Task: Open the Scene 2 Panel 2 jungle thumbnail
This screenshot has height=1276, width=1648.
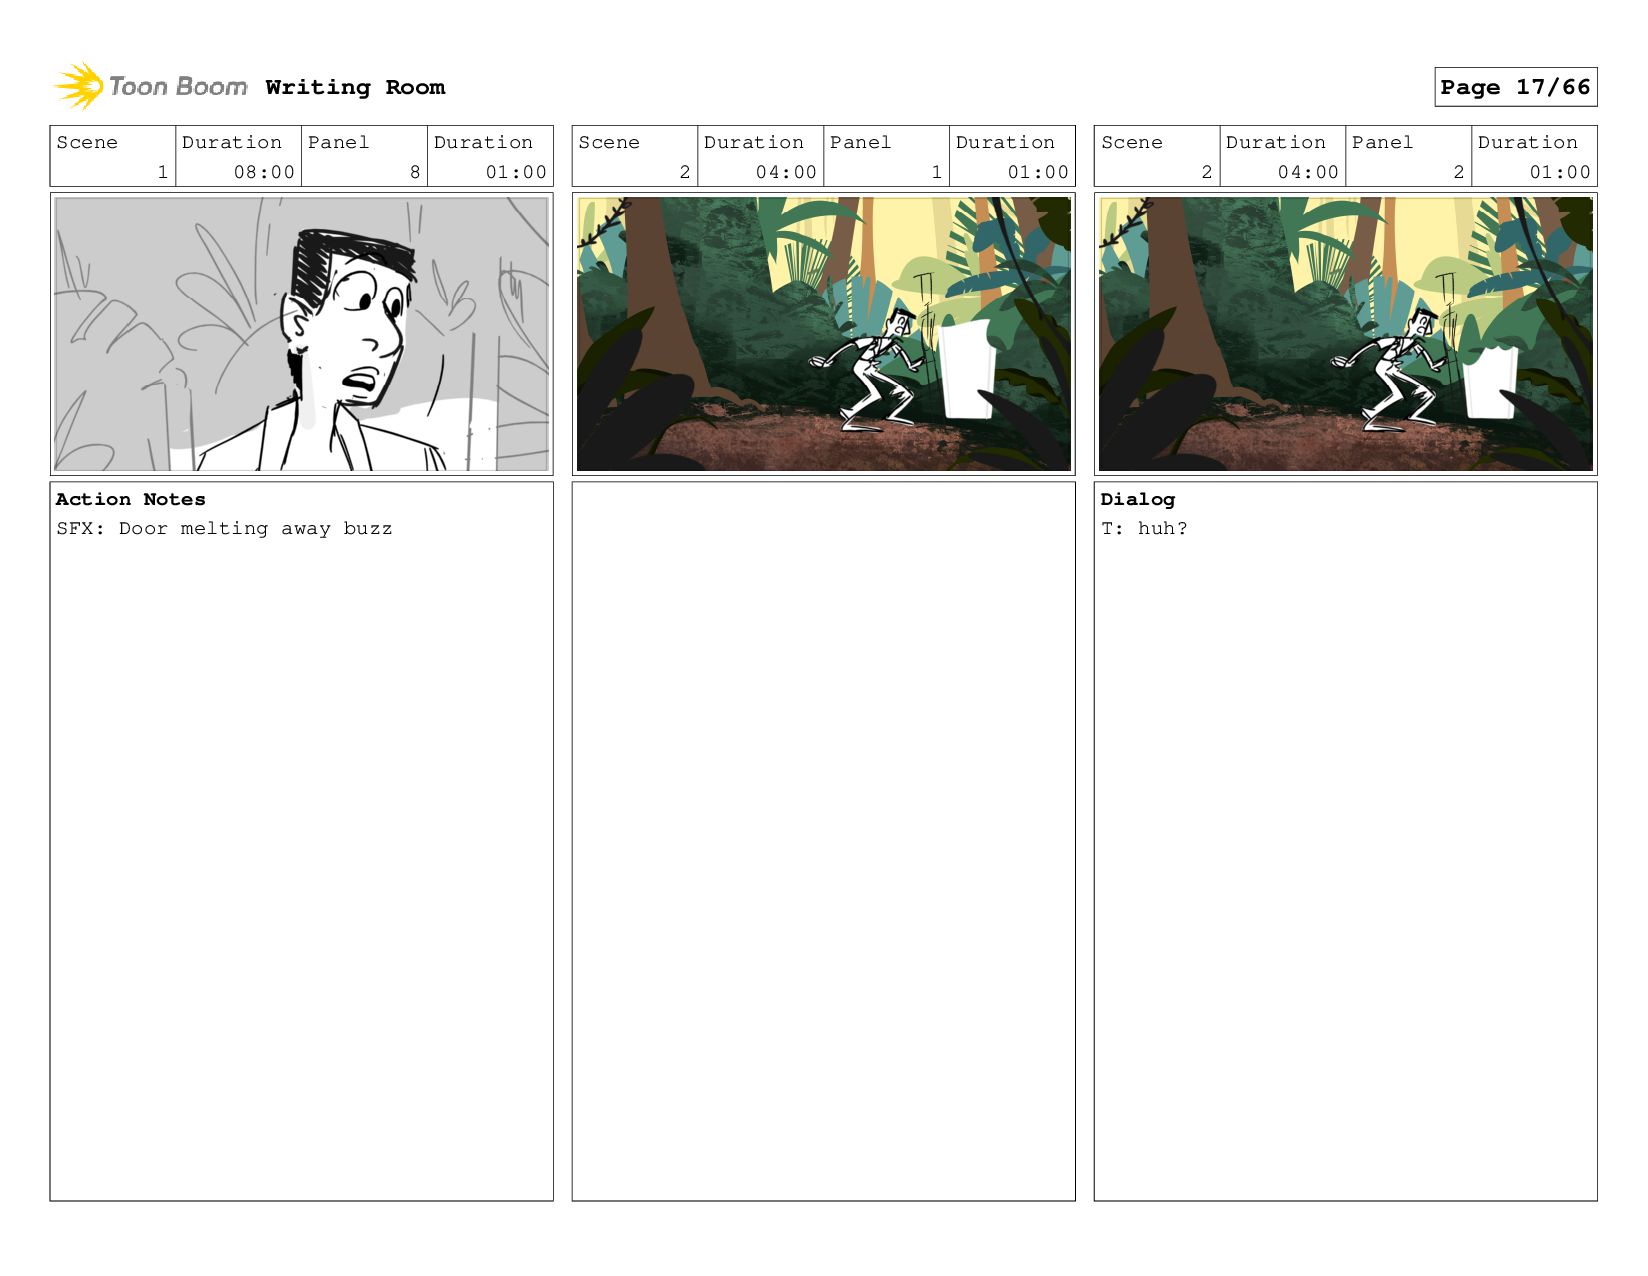Action: [x=1345, y=334]
